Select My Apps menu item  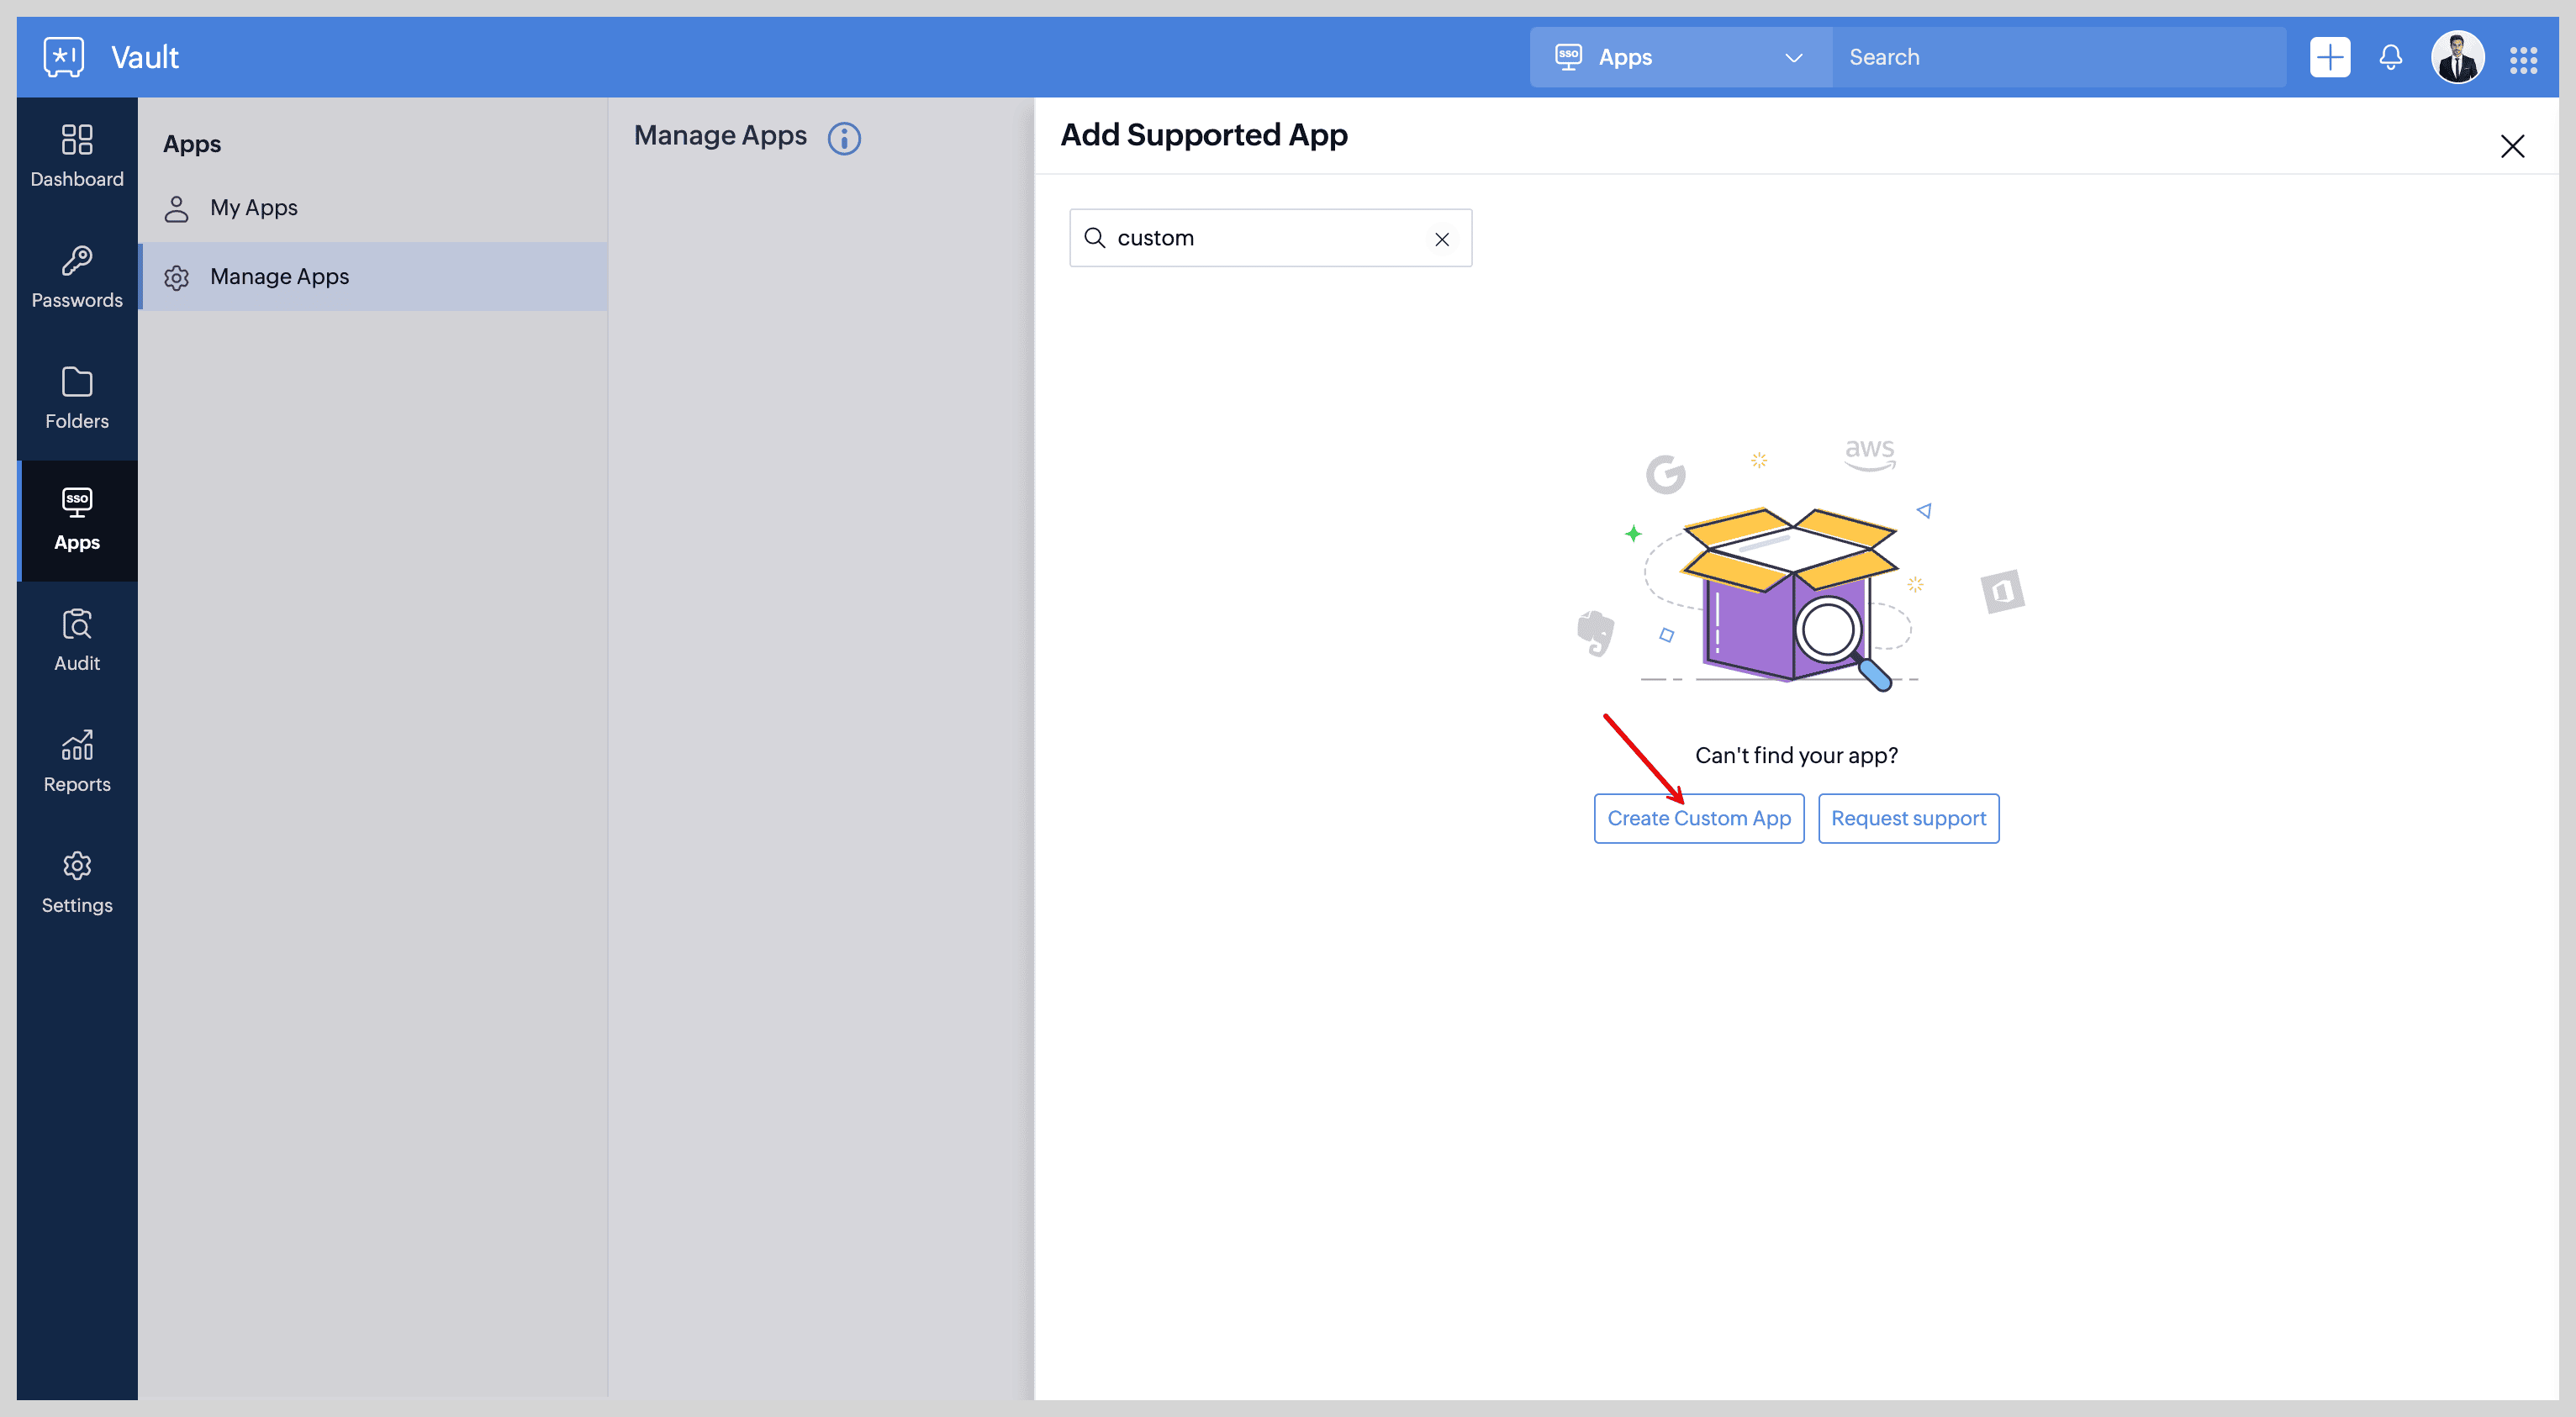[x=253, y=208]
